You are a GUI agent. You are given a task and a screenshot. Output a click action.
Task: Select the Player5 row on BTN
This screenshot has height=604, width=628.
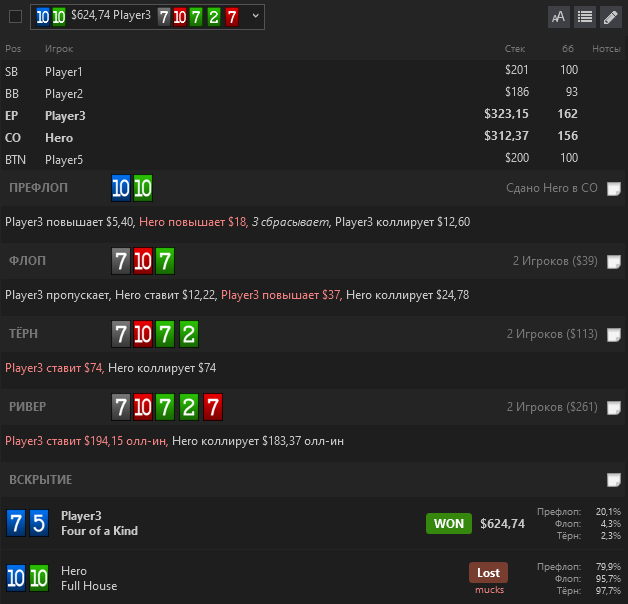pos(314,159)
